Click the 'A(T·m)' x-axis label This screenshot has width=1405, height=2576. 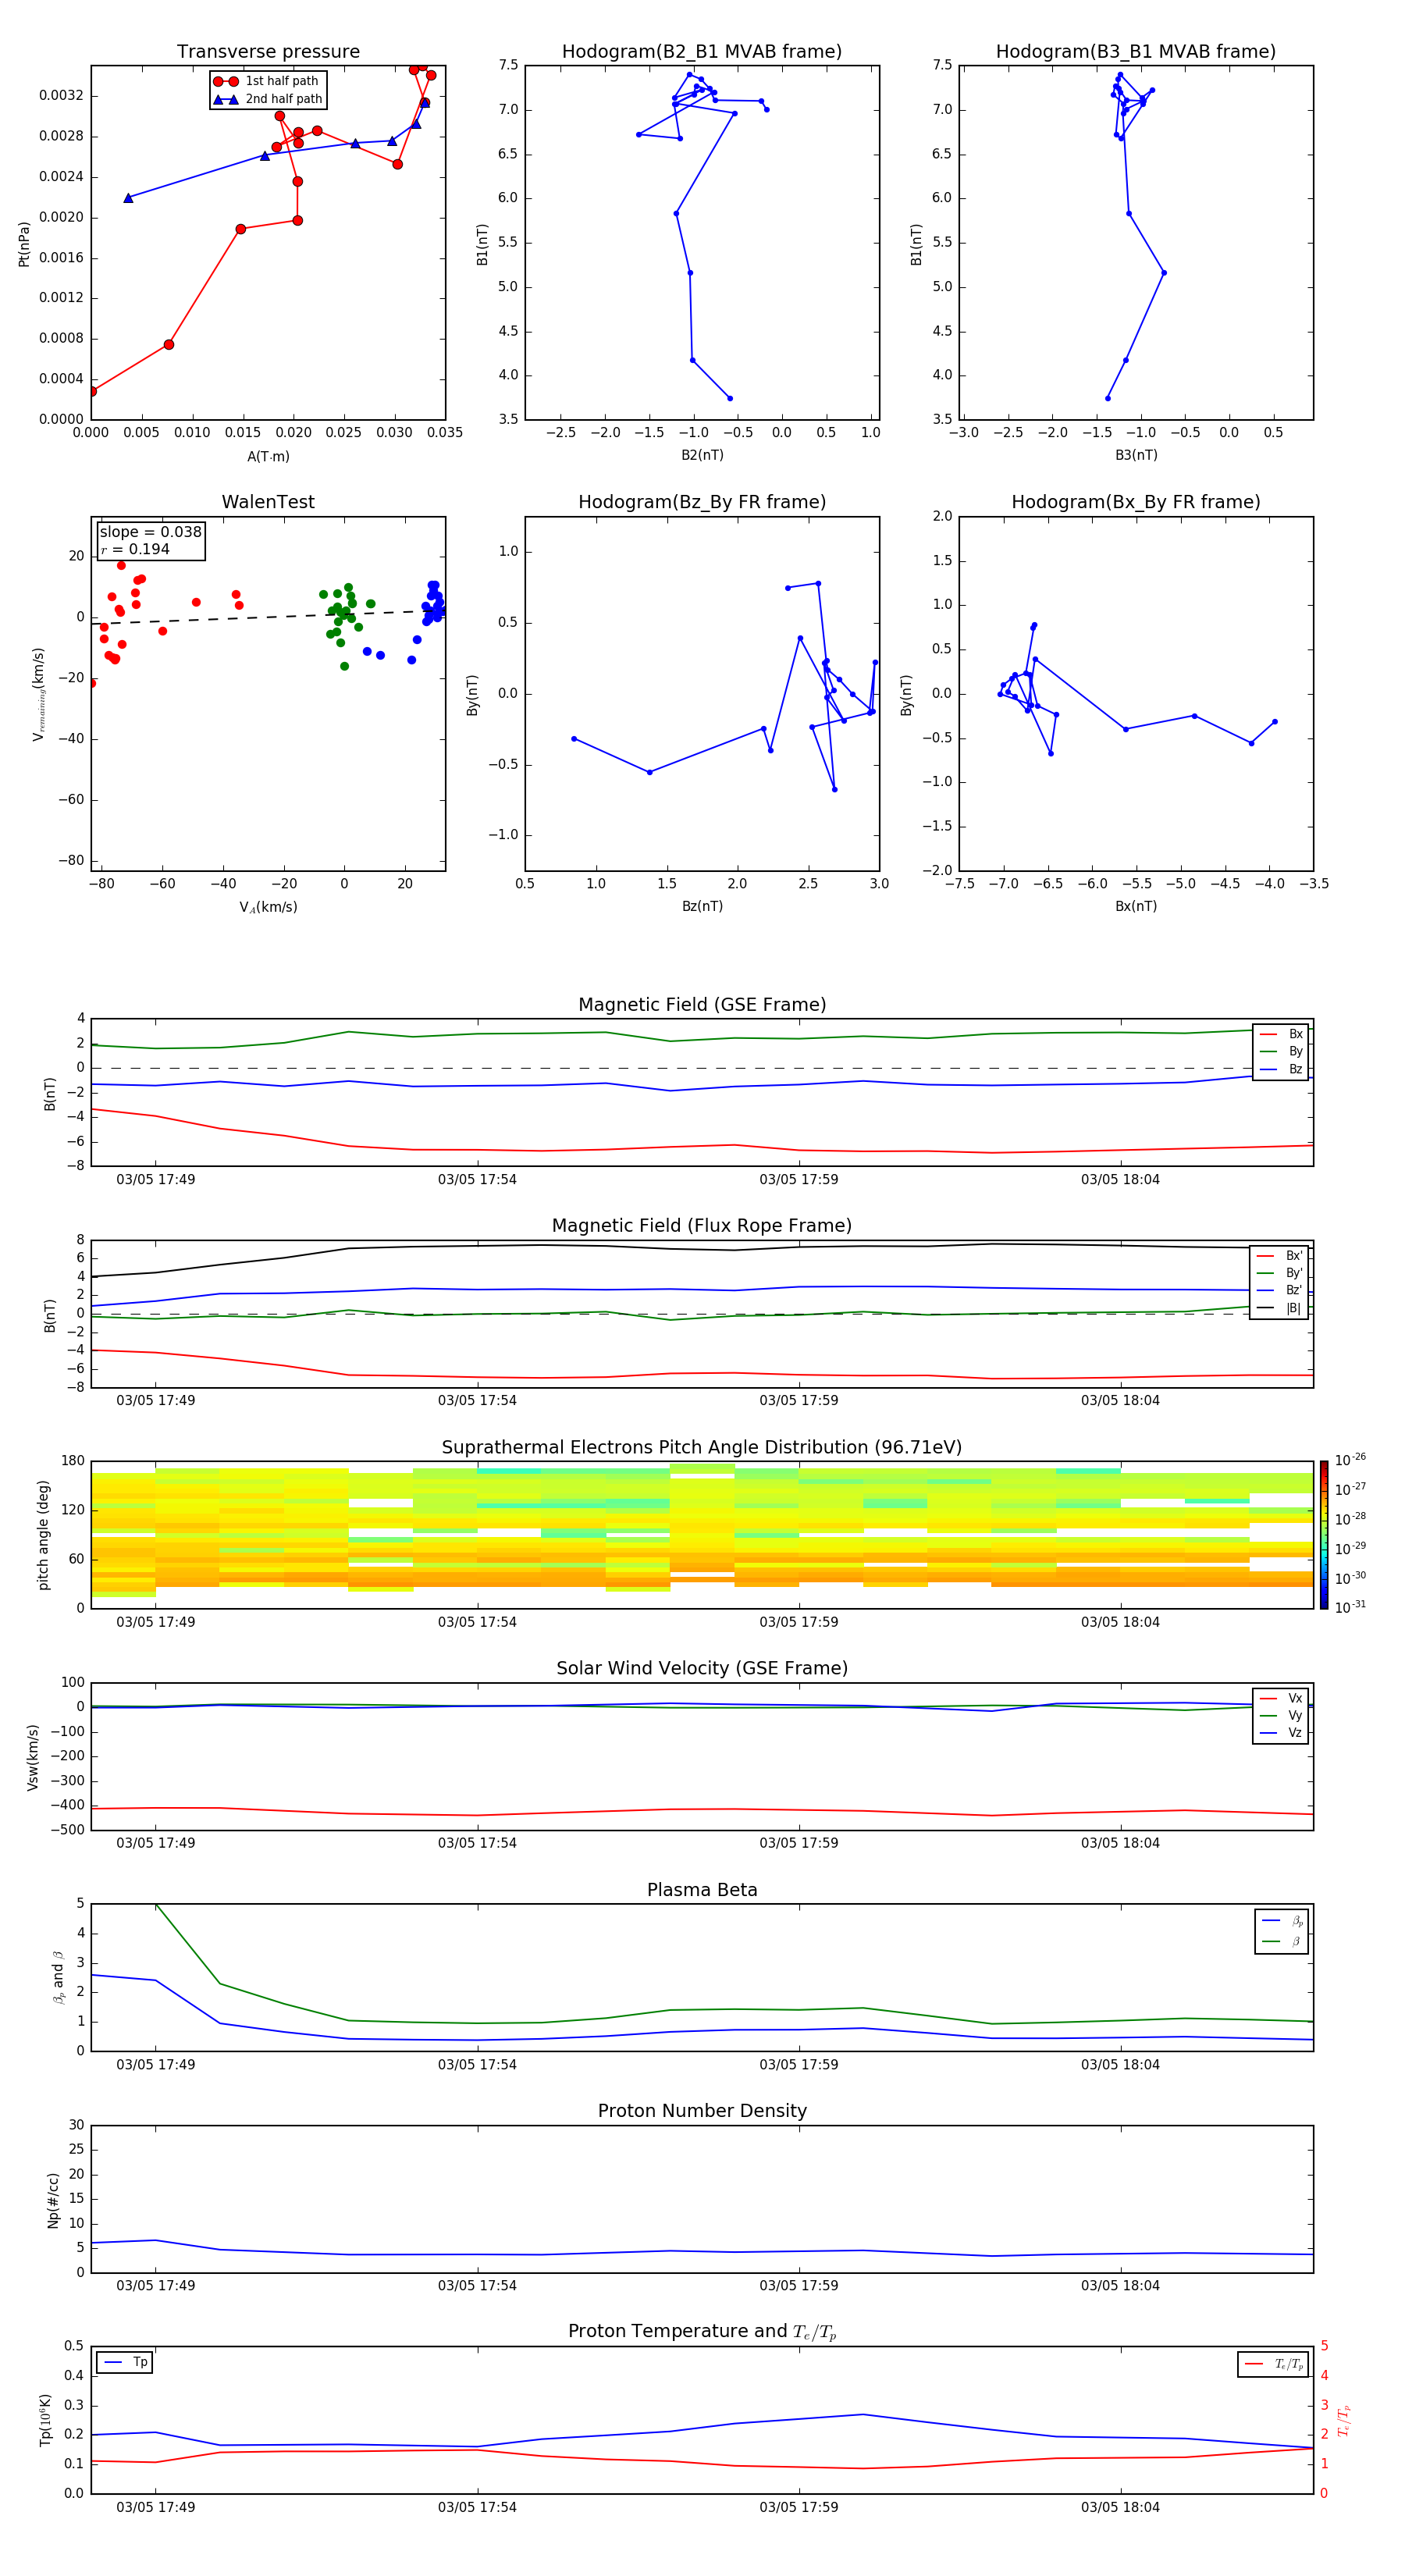click(x=268, y=457)
